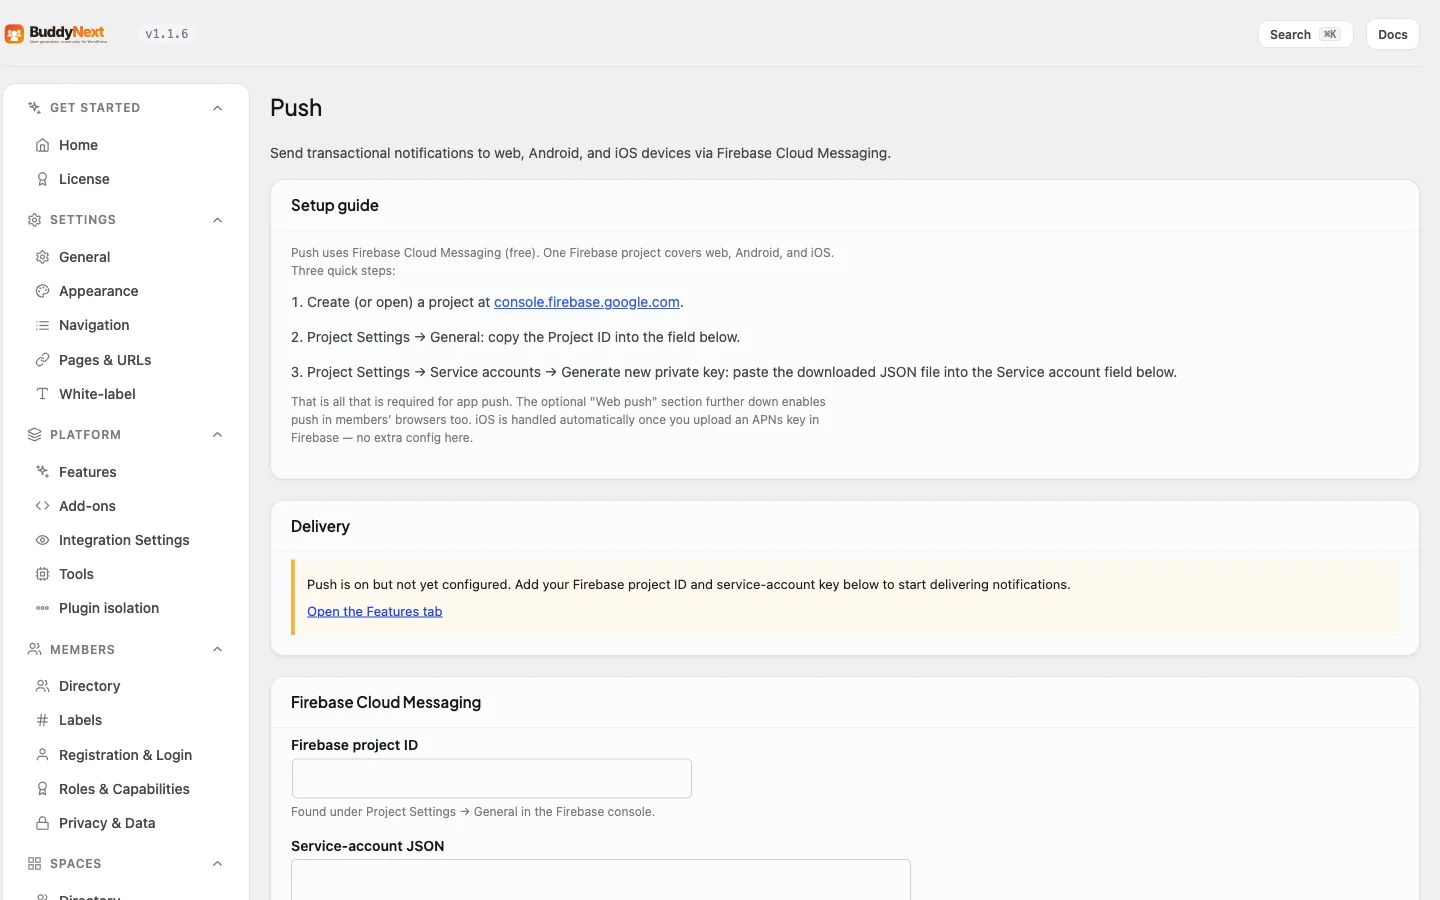Click the Roles & Capabilities badge icon

click(x=42, y=789)
